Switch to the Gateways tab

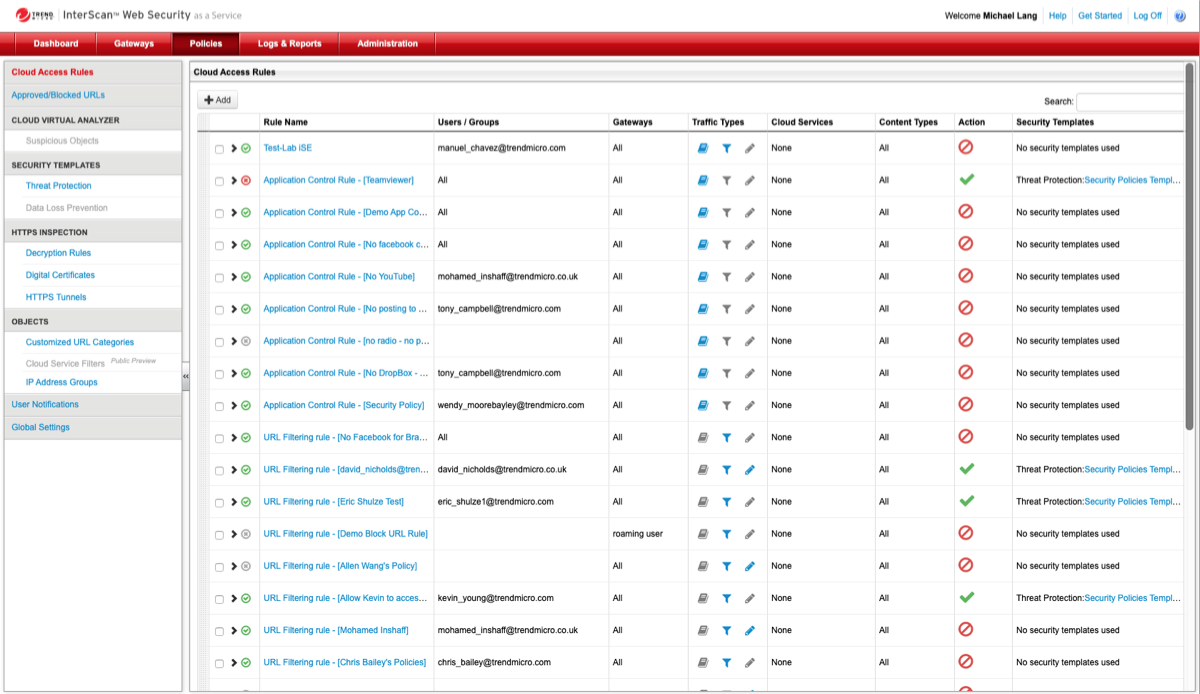(x=134, y=43)
